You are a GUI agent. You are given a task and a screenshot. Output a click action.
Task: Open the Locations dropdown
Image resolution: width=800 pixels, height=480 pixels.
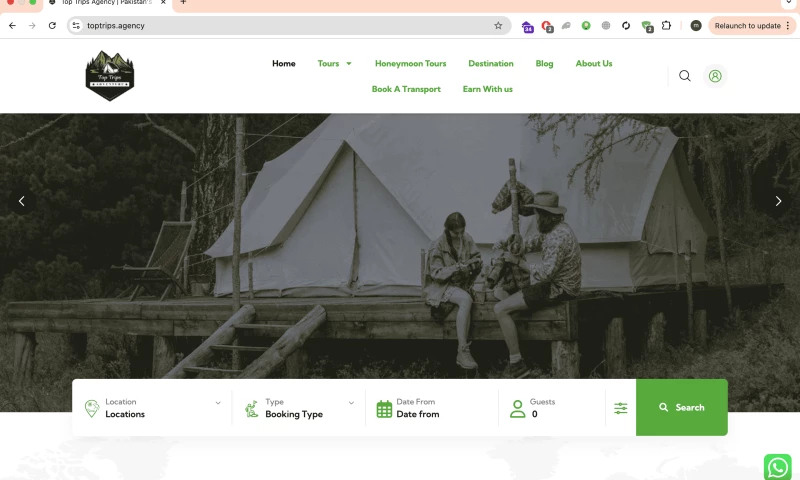click(x=155, y=408)
